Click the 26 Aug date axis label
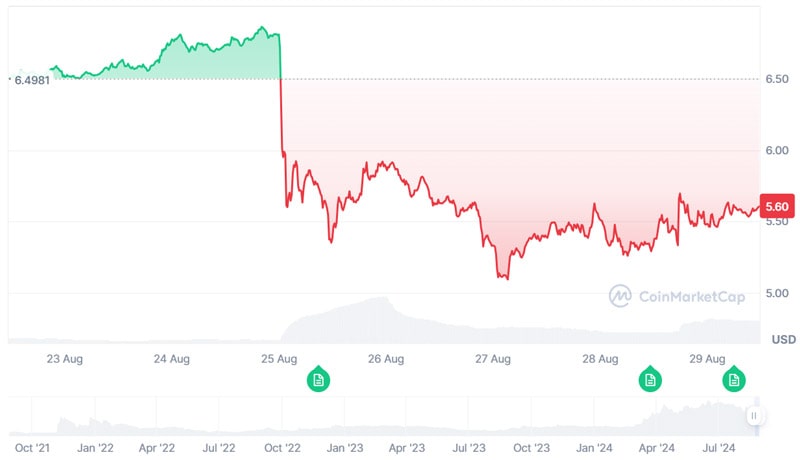 (x=386, y=358)
